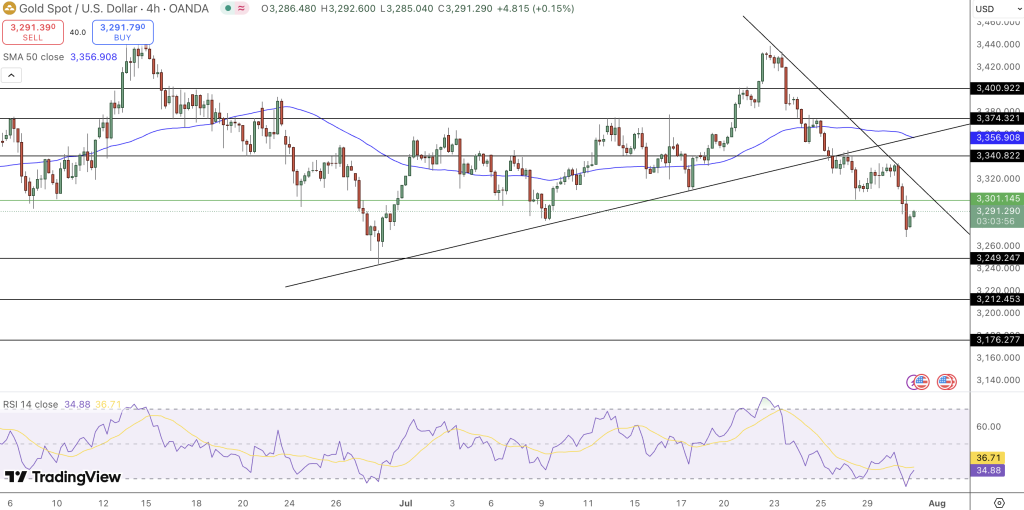
Task: Click the 23 date on time axis
Action: (x=773, y=503)
